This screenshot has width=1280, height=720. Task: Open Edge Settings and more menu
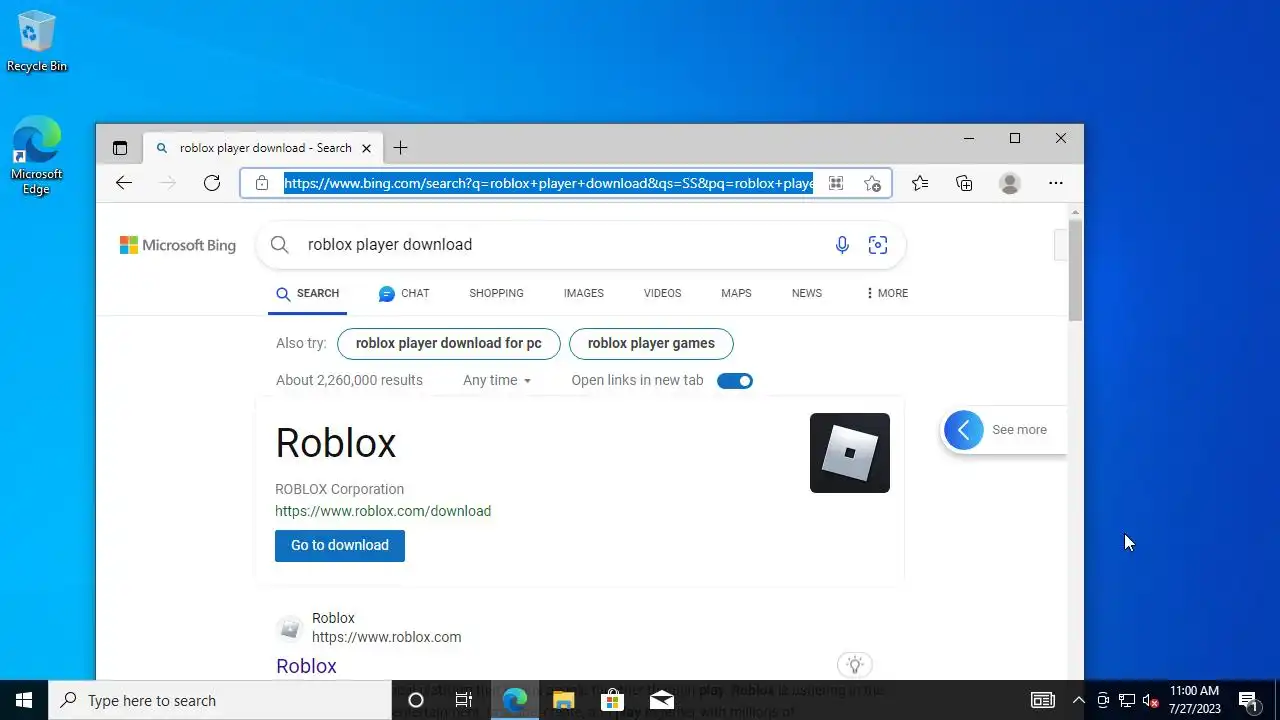pos(1056,183)
